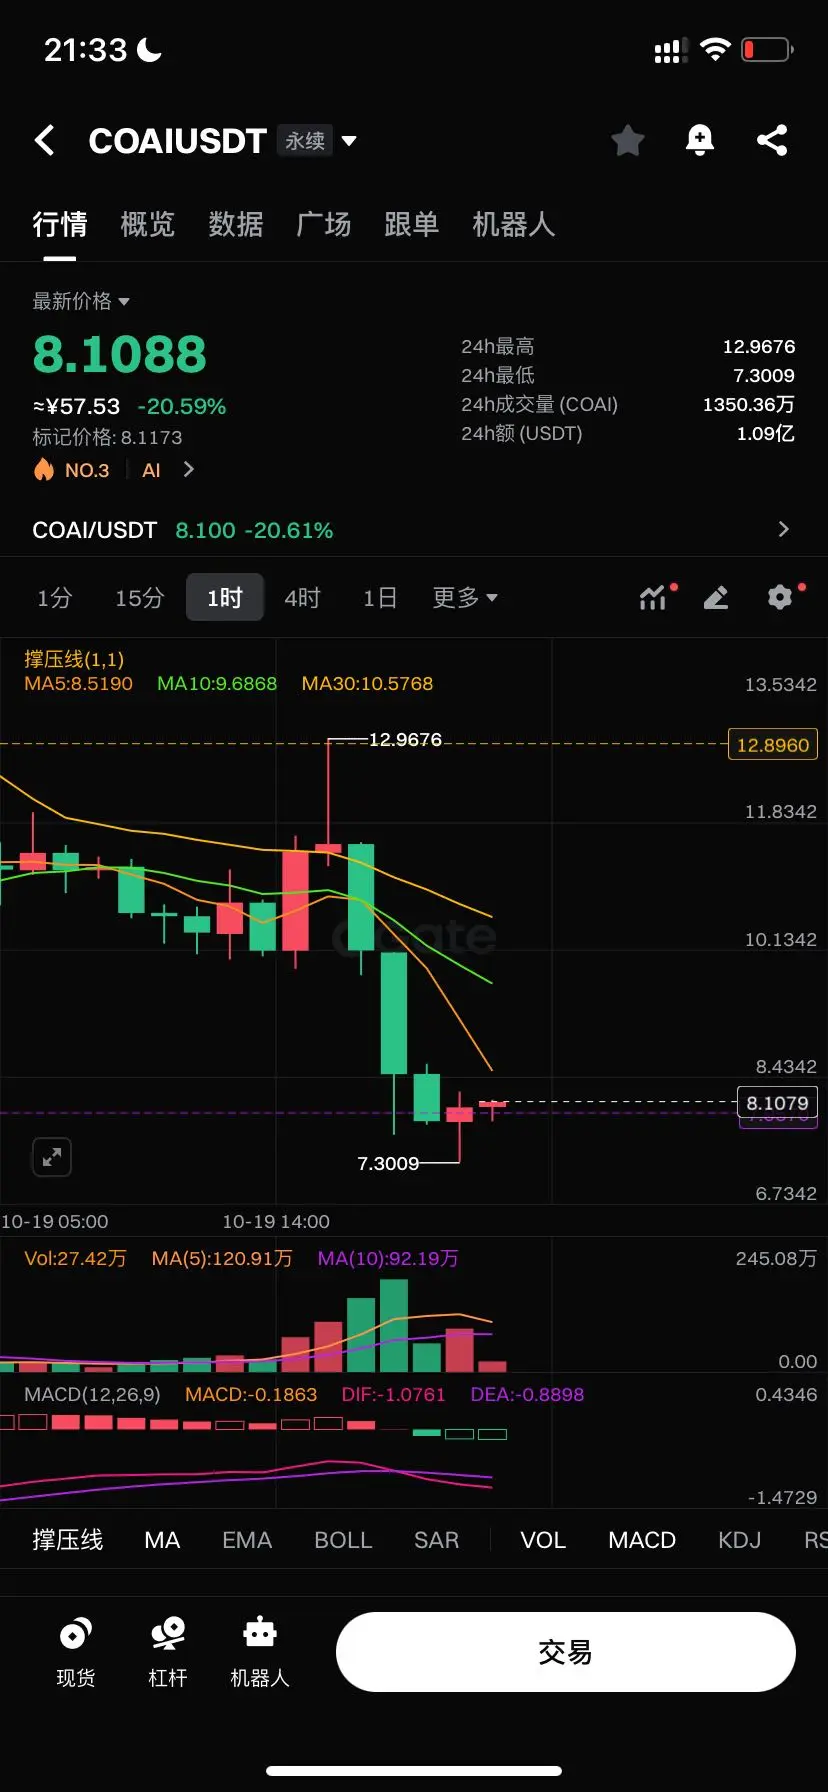The width and height of the screenshot is (828, 1792).
Task: Tap the 8.1079 current price marker
Action: tap(777, 1103)
